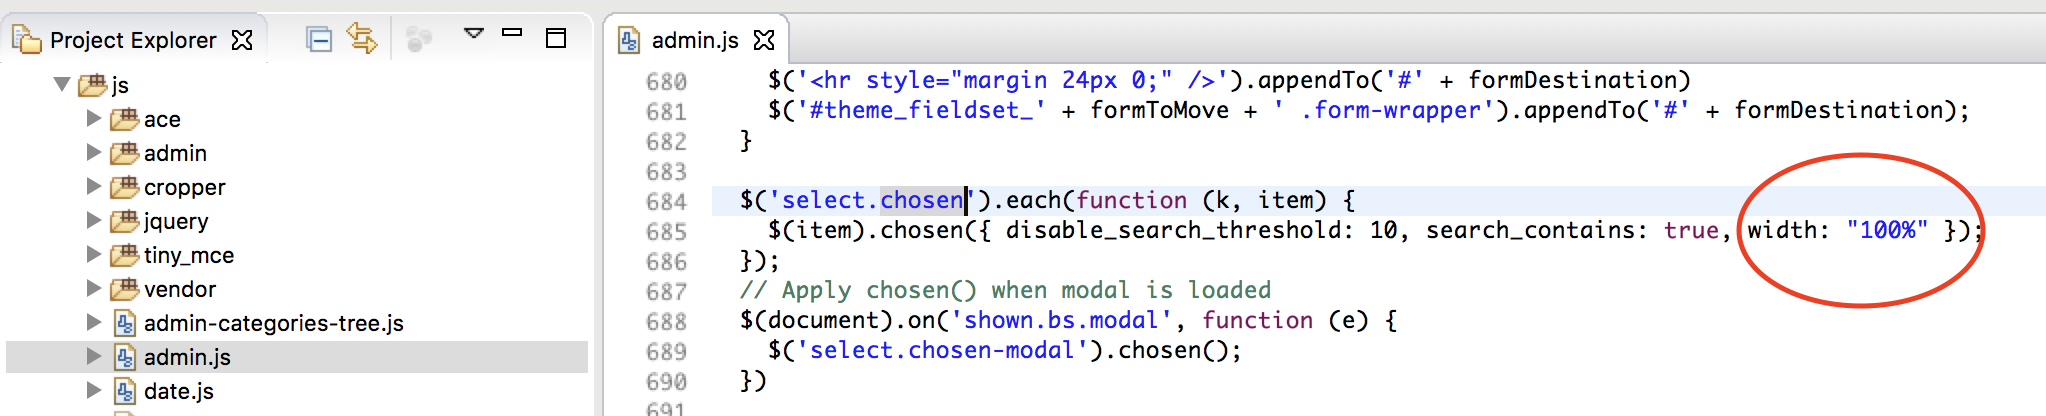Click the Collapse All icon in Project Explorer
2046x416 pixels.
[319, 40]
